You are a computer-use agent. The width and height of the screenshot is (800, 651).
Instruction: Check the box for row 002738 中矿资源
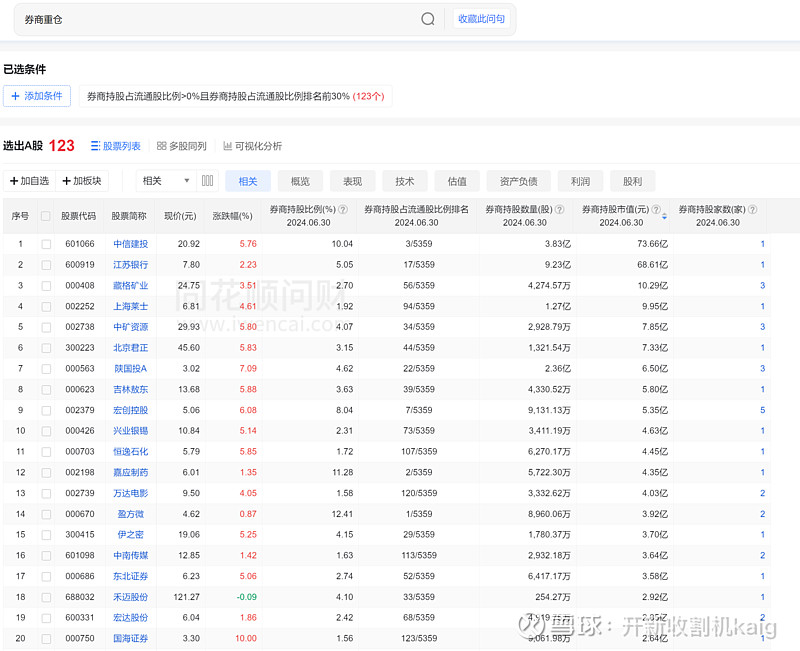(46, 327)
